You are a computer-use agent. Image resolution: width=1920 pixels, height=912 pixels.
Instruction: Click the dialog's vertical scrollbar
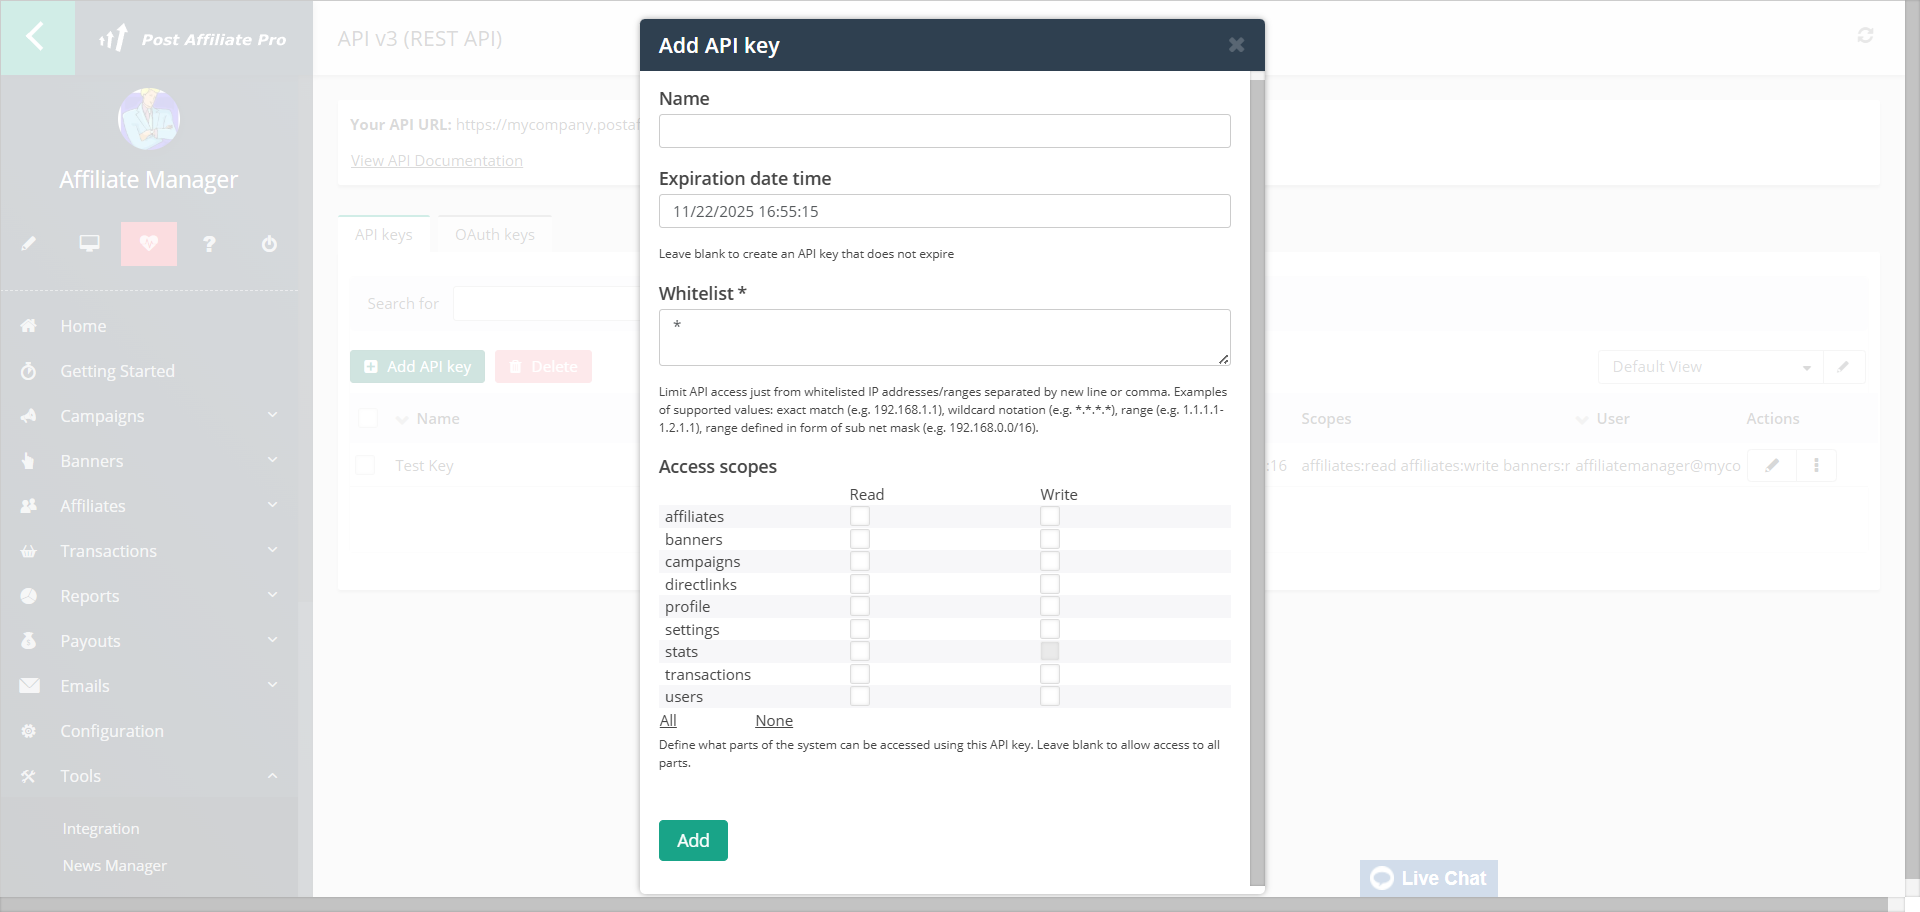click(x=1257, y=480)
